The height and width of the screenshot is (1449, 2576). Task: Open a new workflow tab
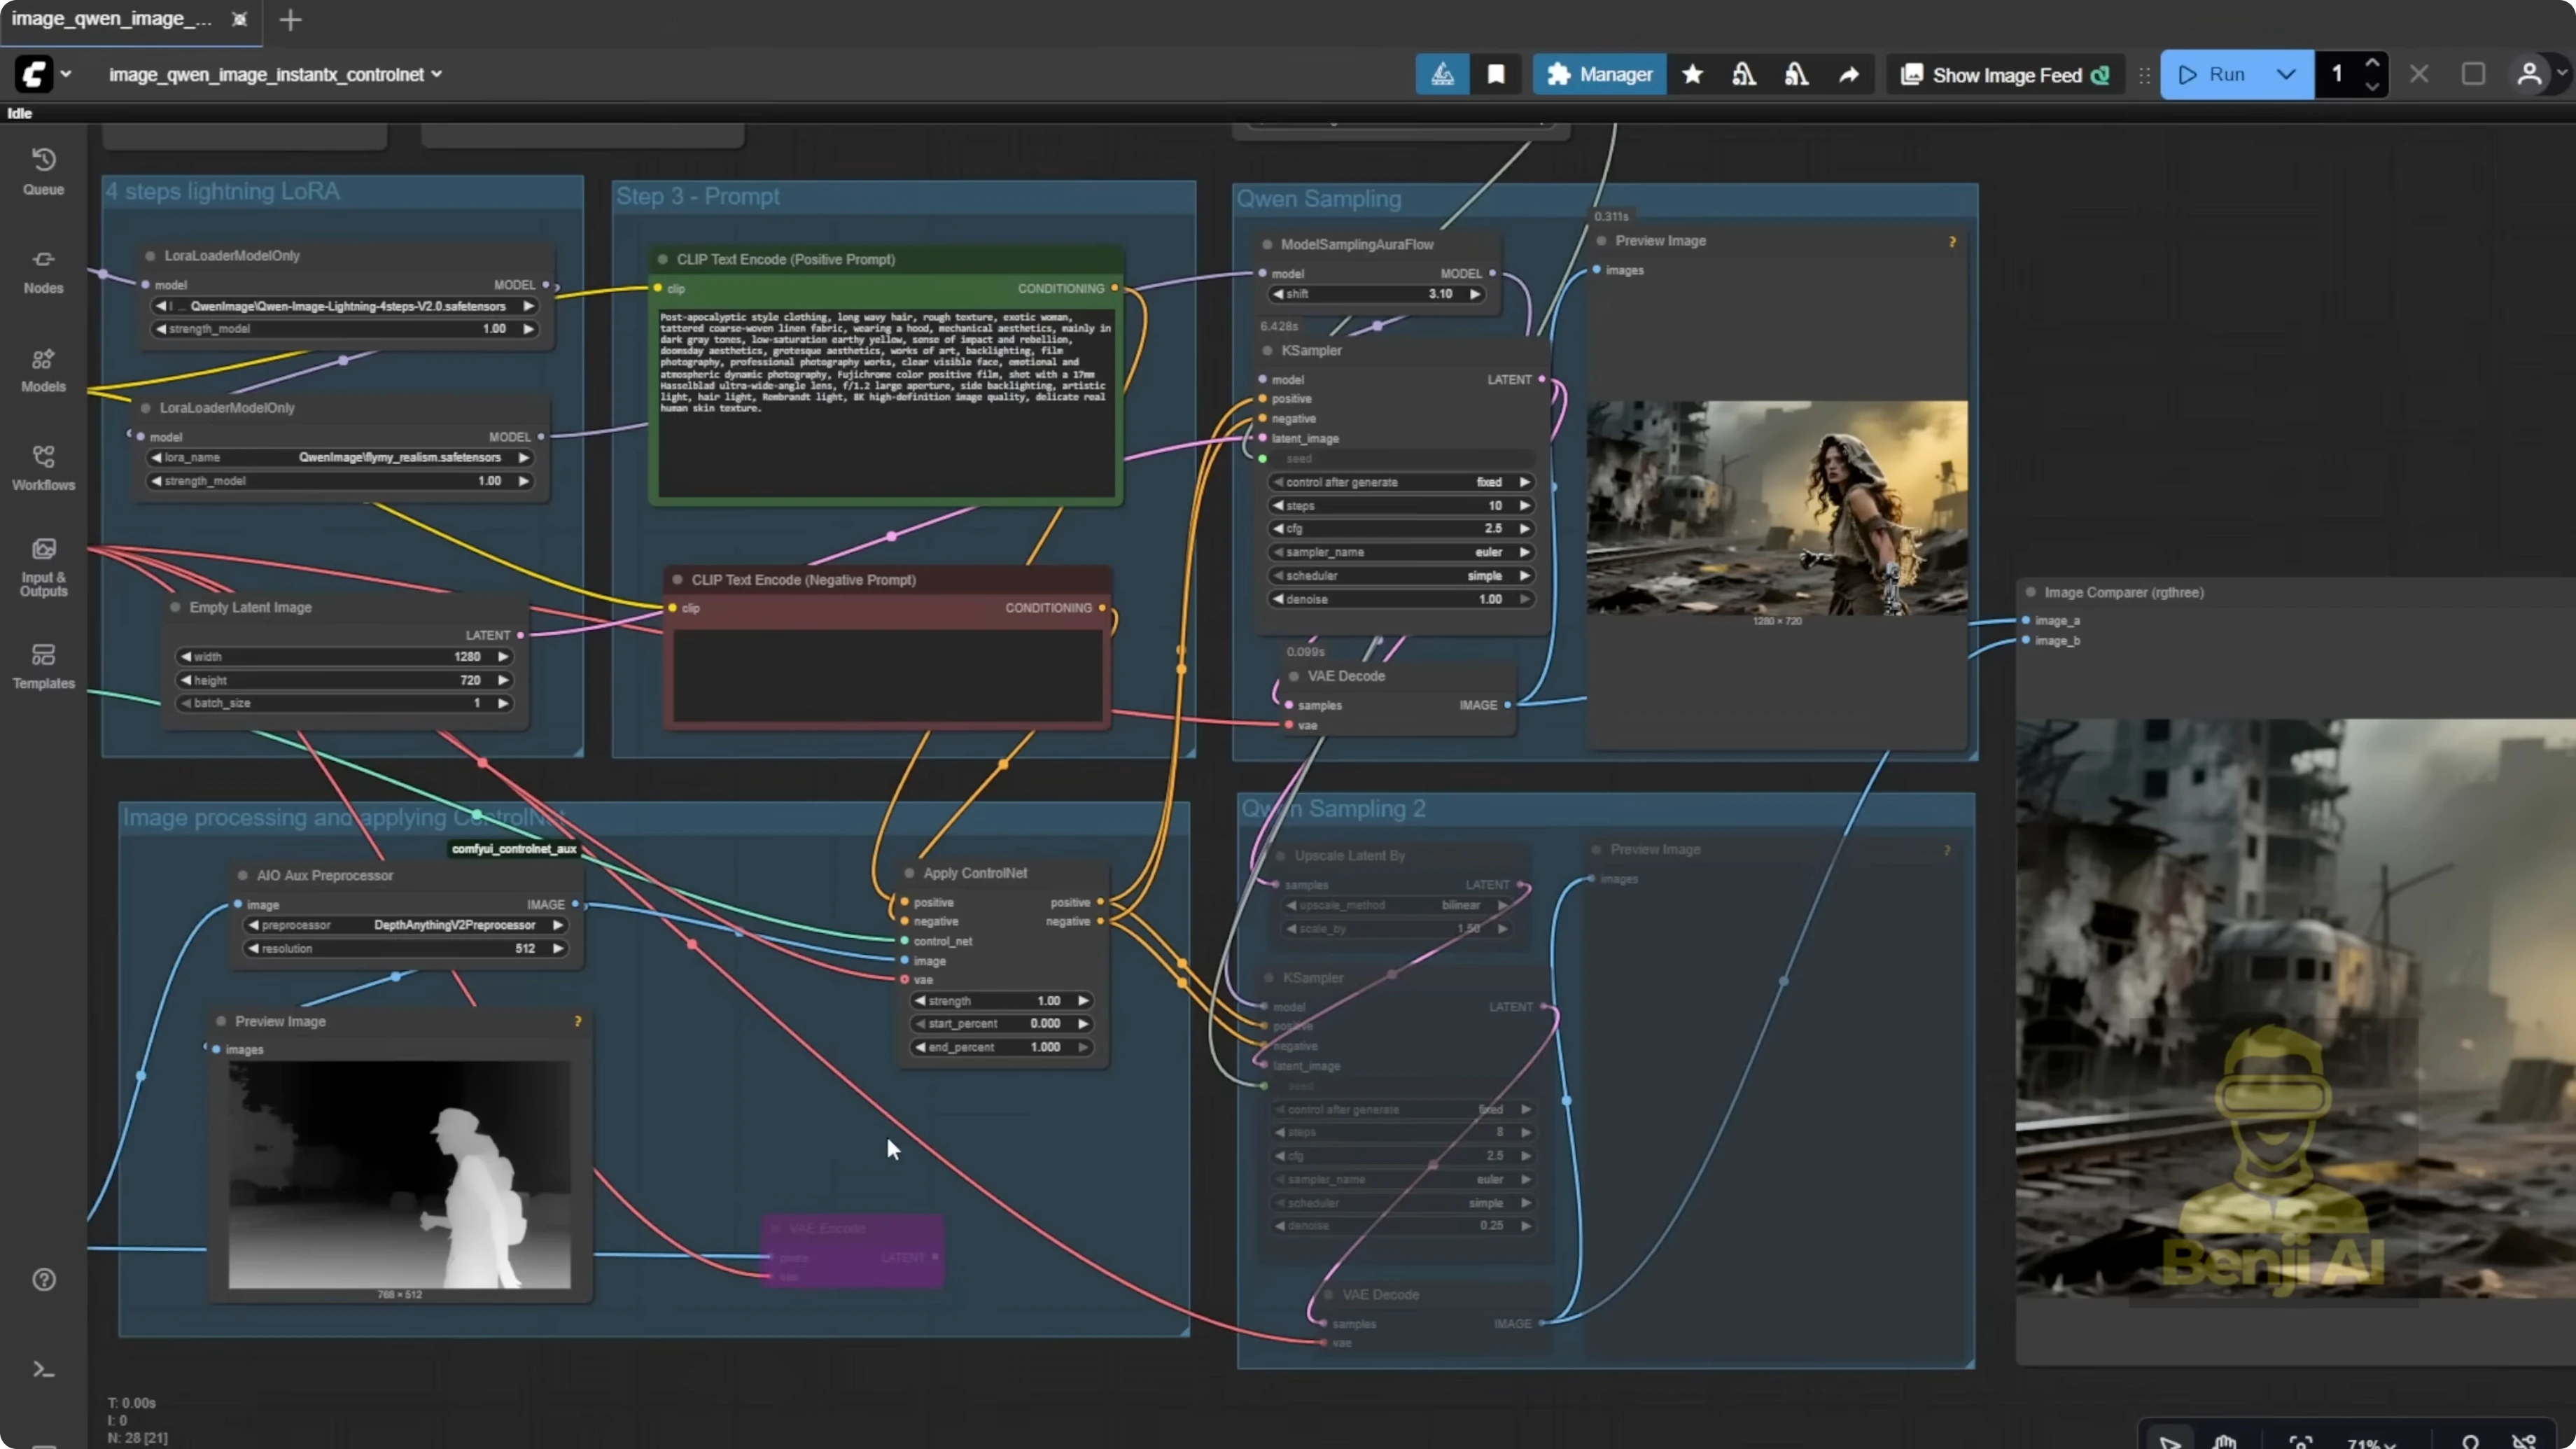click(x=289, y=19)
